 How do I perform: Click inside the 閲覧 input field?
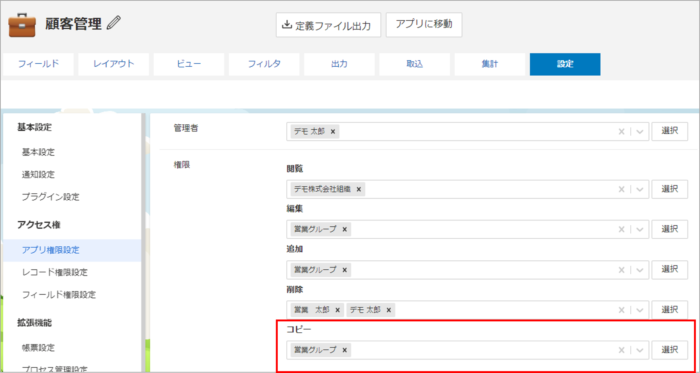click(x=467, y=189)
